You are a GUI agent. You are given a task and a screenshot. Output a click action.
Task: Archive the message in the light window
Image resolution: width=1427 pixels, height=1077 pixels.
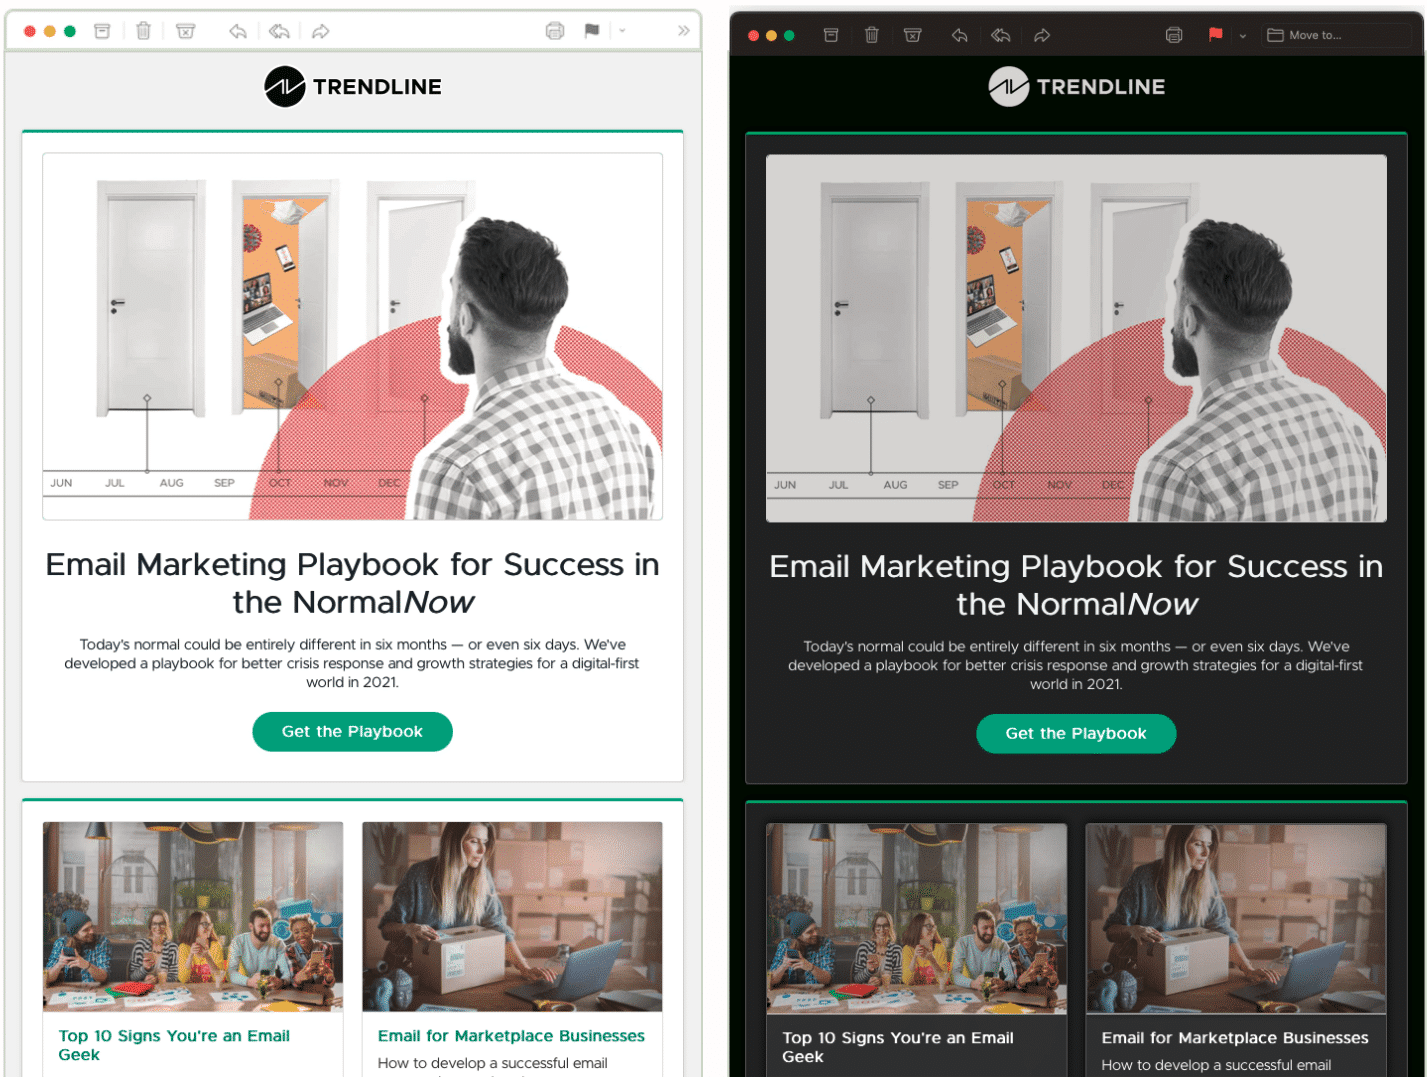point(102,31)
